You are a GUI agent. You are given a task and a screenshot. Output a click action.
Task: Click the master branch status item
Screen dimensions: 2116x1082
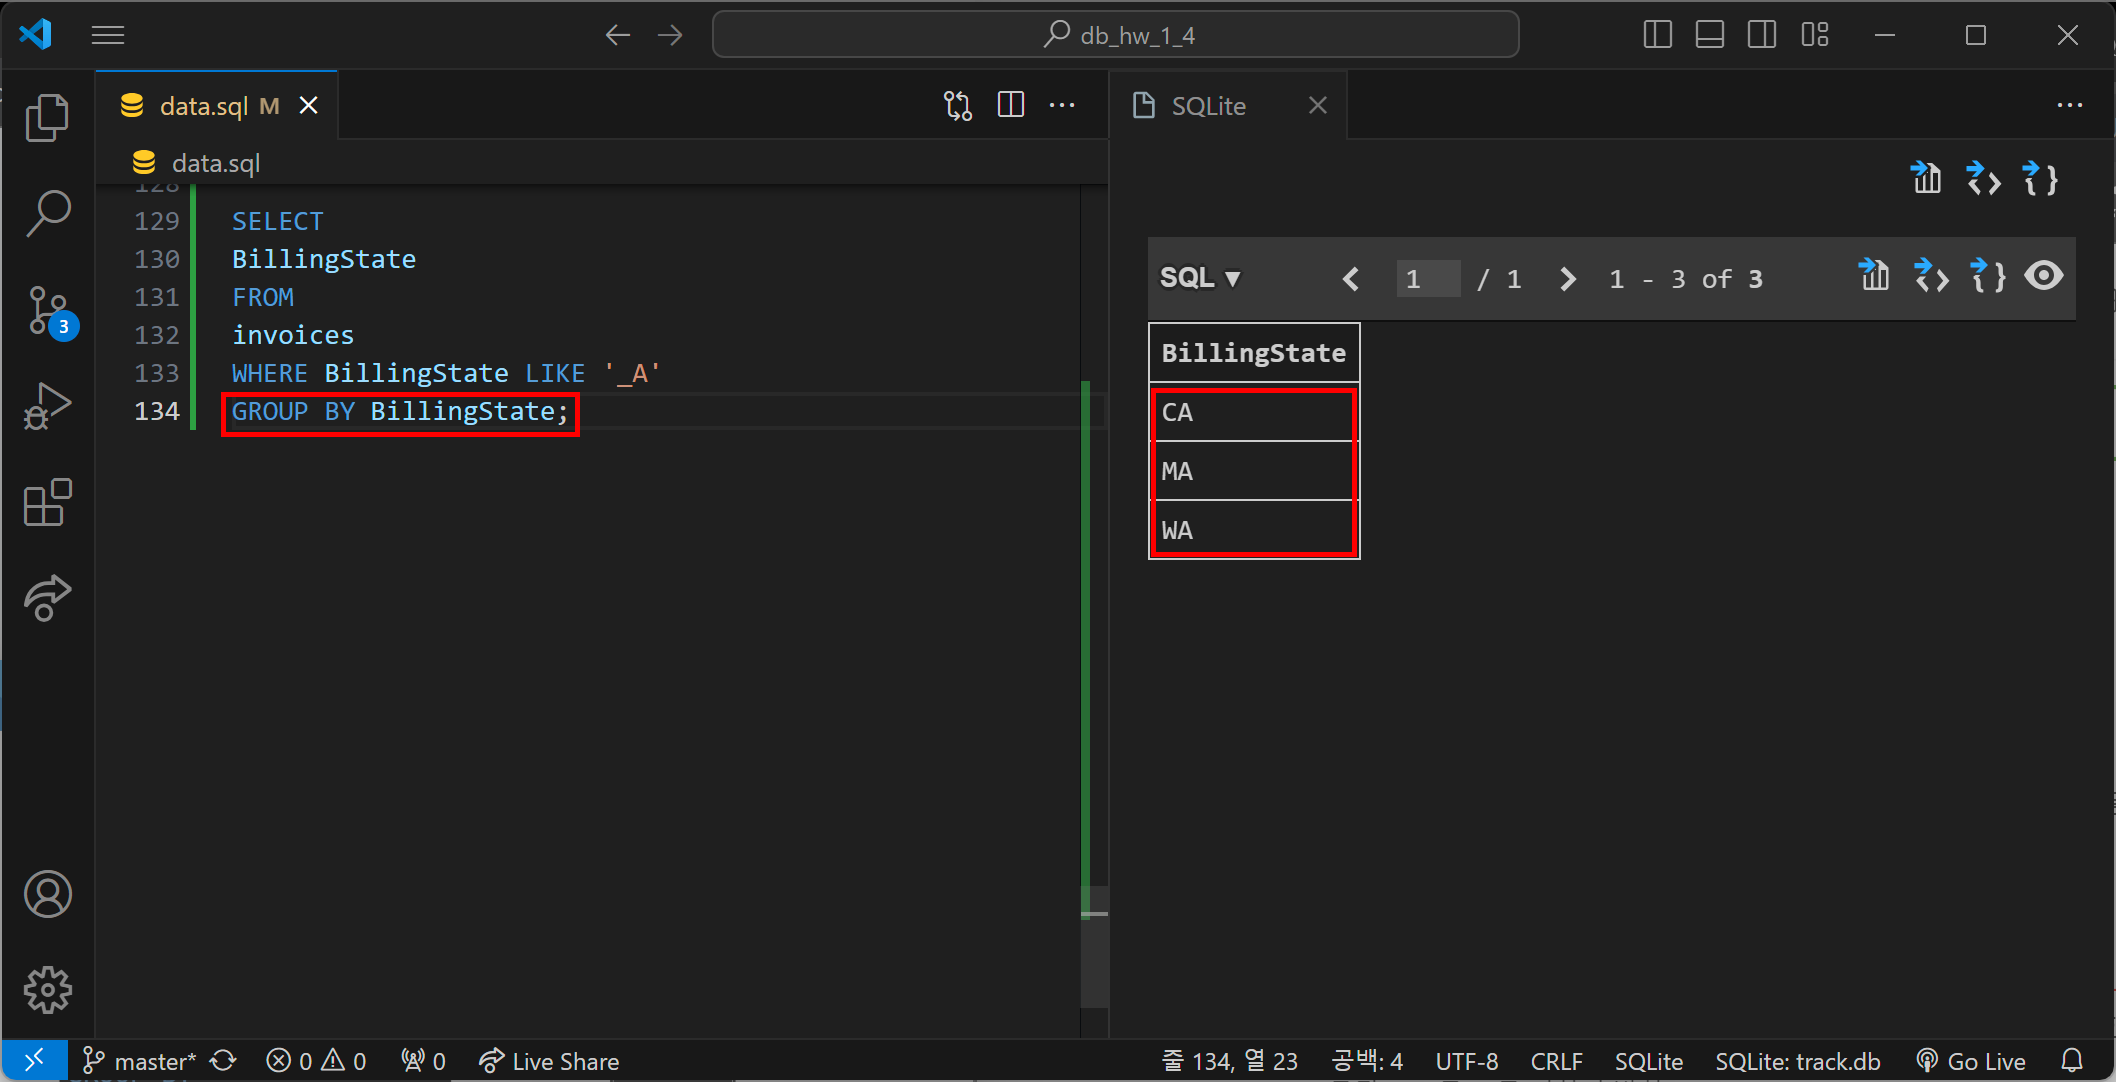[140, 1061]
